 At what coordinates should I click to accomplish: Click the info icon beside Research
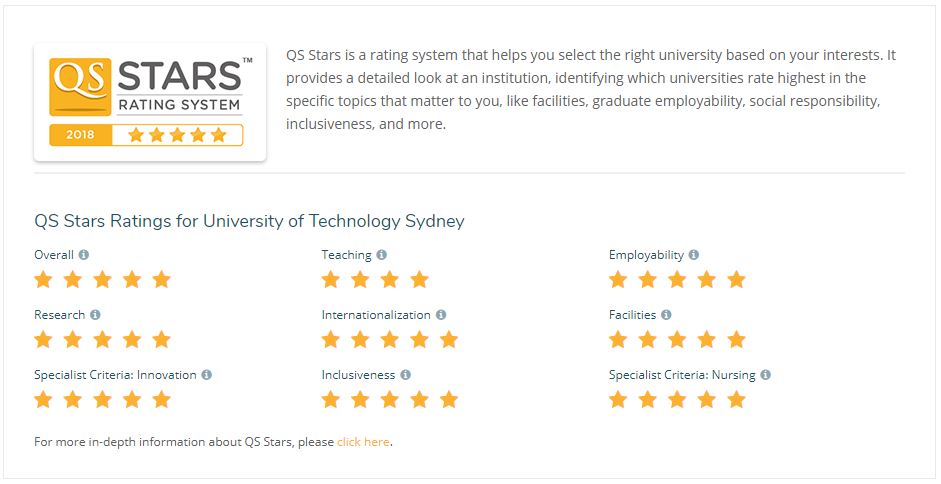[95, 315]
